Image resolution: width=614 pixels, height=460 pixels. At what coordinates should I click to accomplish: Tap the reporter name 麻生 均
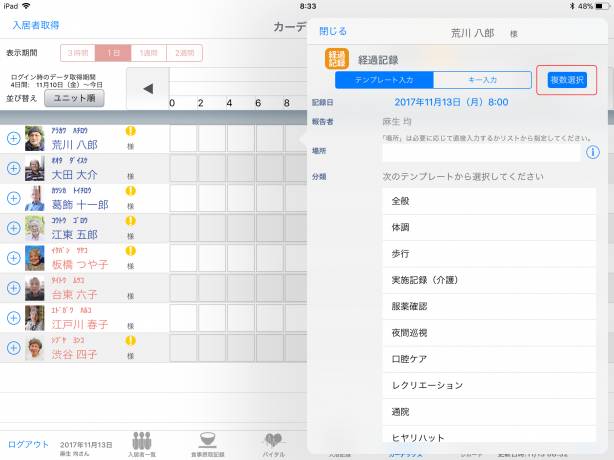pos(397,122)
